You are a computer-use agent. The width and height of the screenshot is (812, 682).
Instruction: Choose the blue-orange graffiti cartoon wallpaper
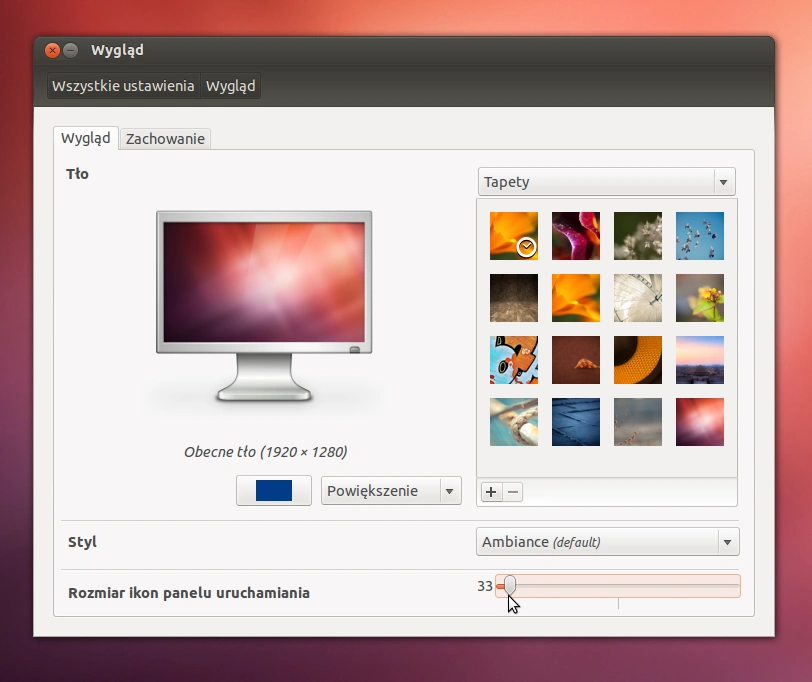(514, 360)
